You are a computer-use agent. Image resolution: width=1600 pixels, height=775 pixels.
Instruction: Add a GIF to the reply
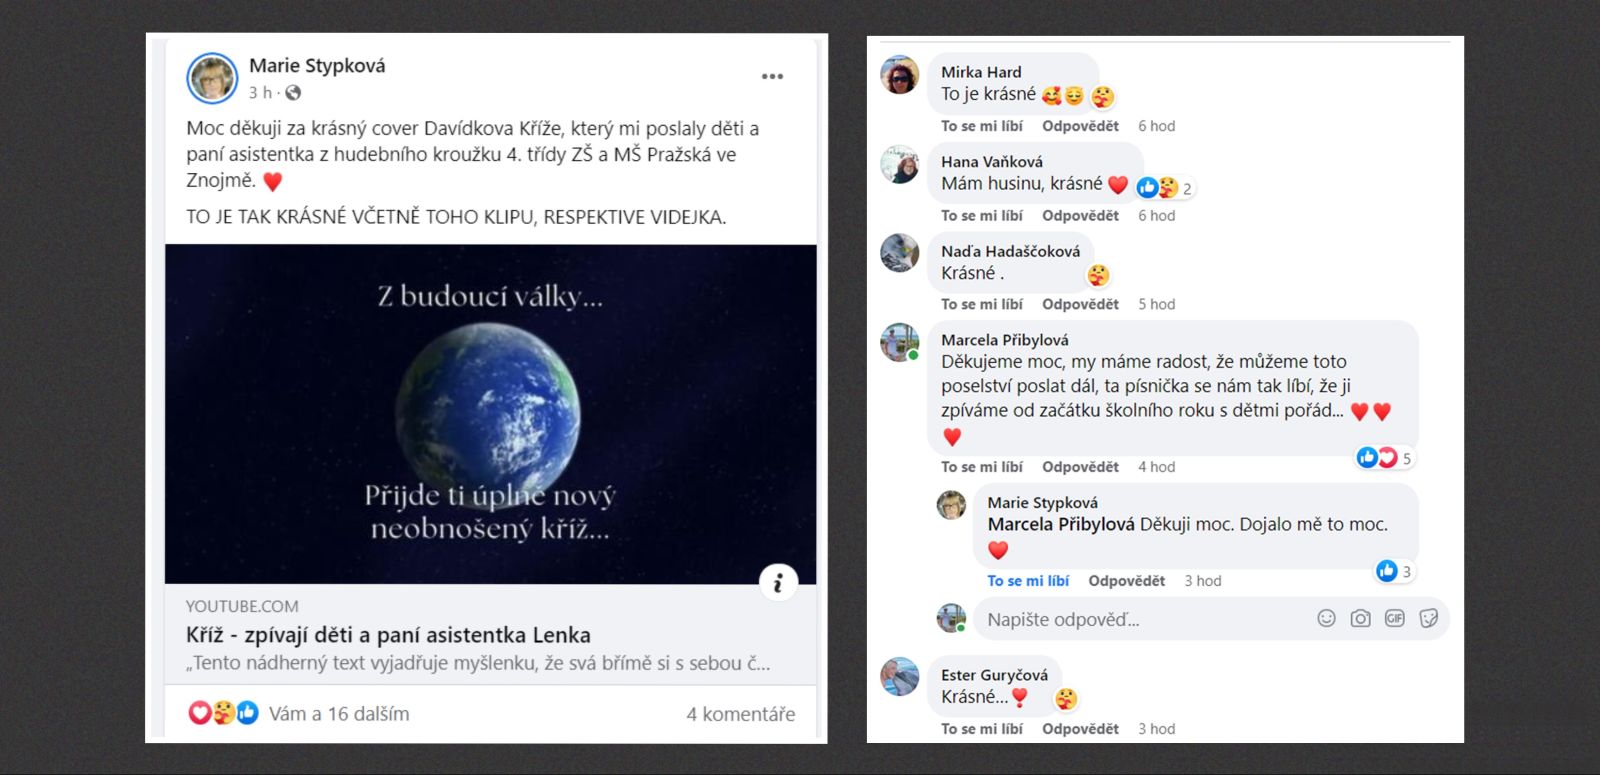tap(1394, 619)
